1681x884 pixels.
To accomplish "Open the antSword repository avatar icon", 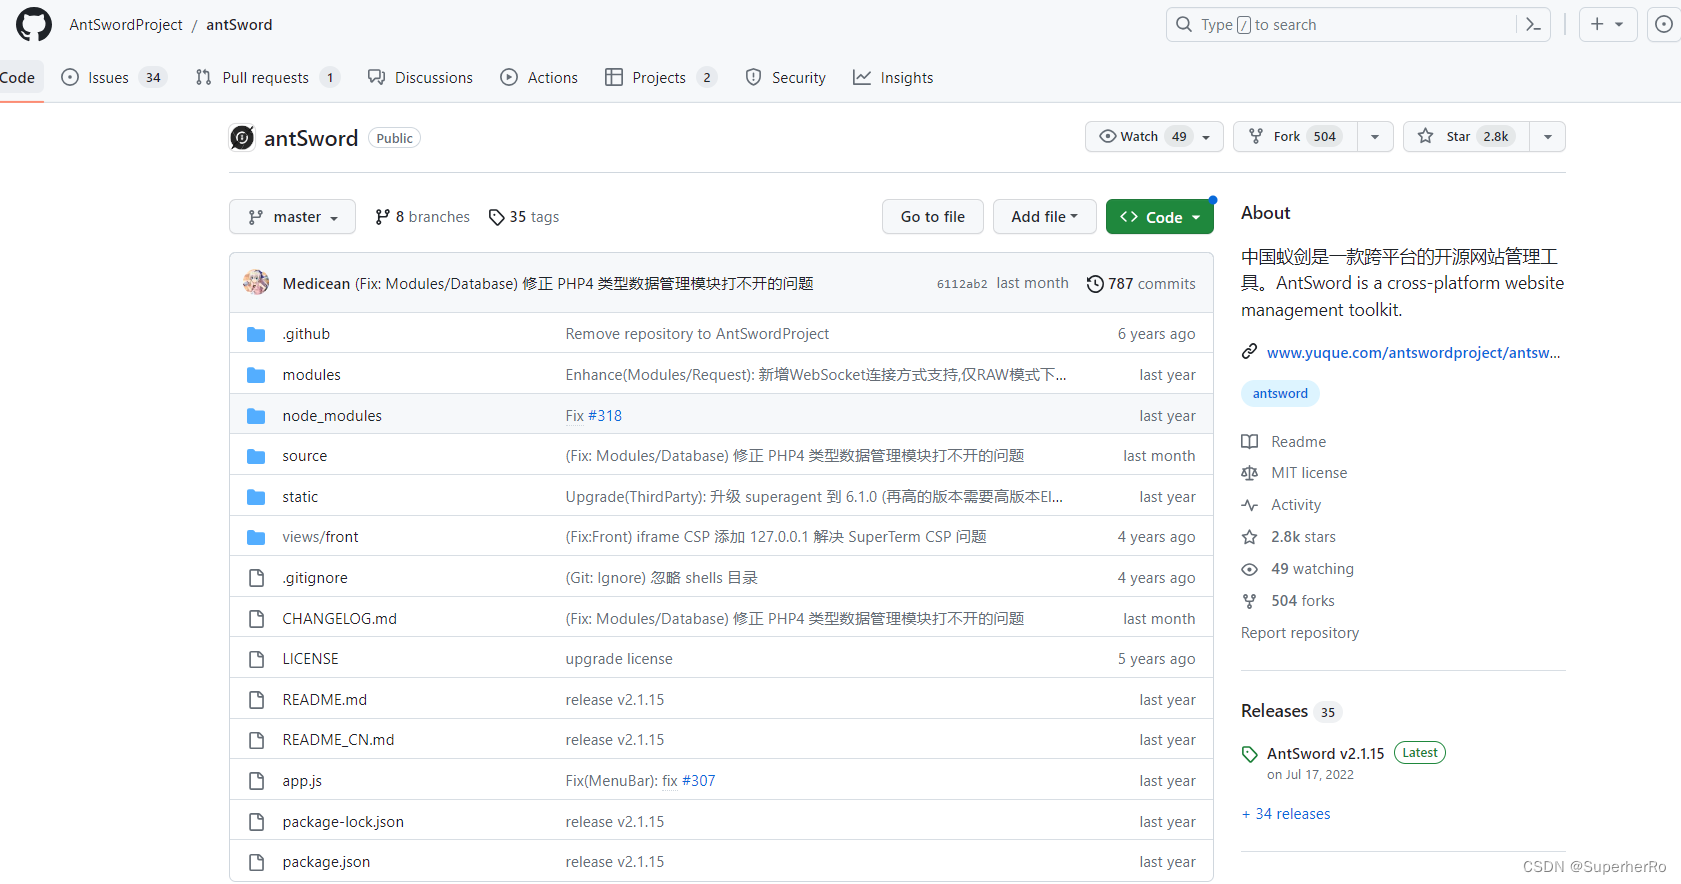I will [242, 137].
